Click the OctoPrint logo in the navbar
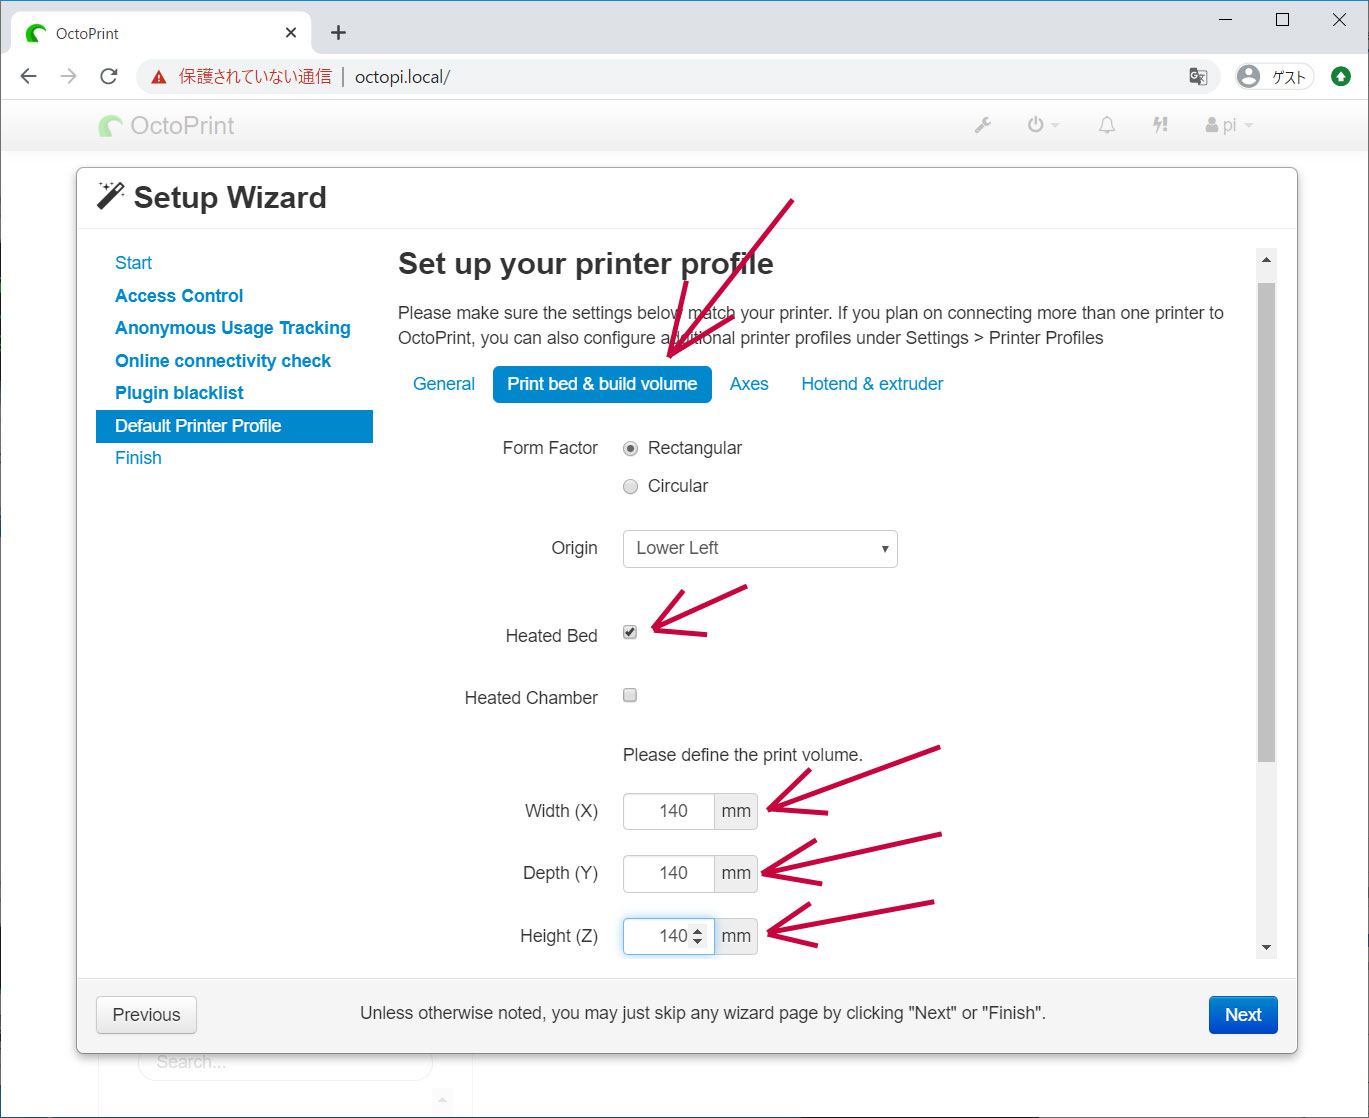The height and width of the screenshot is (1118, 1369). [x=166, y=126]
